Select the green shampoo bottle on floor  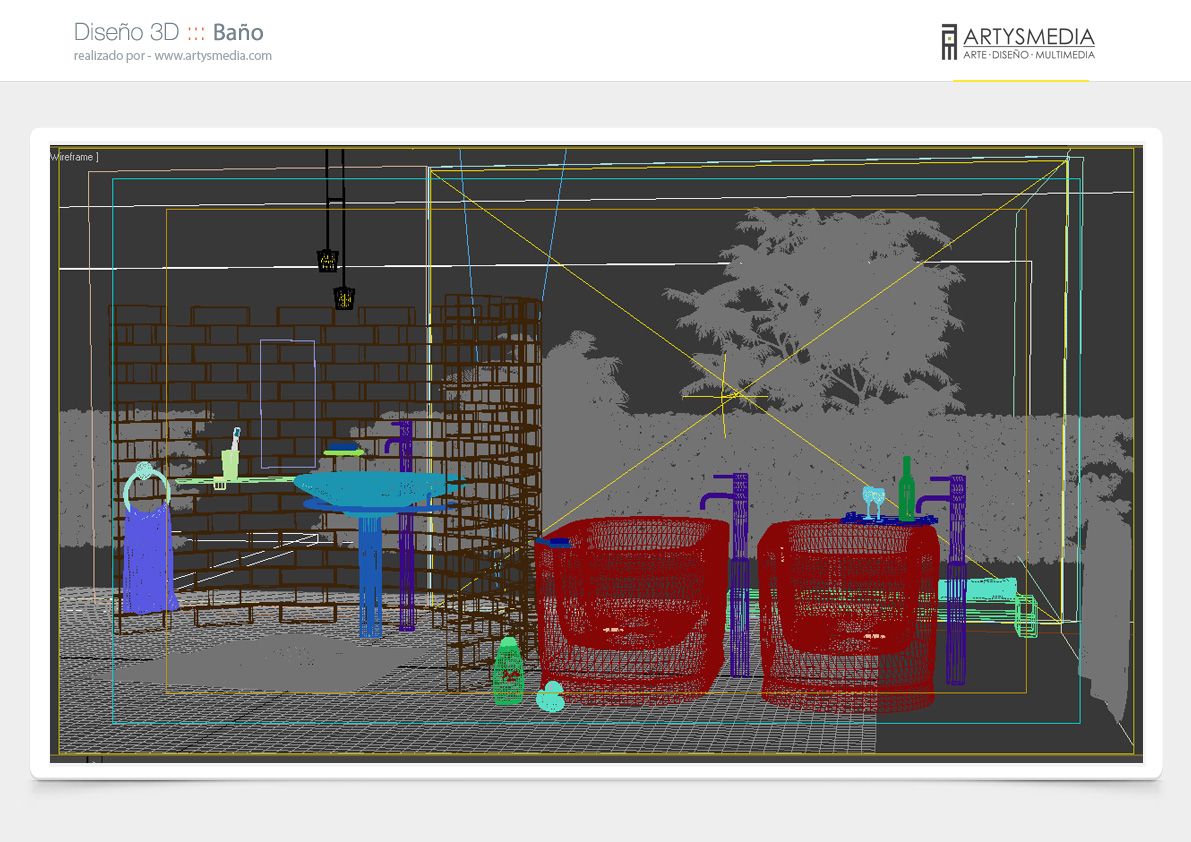(x=509, y=671)
